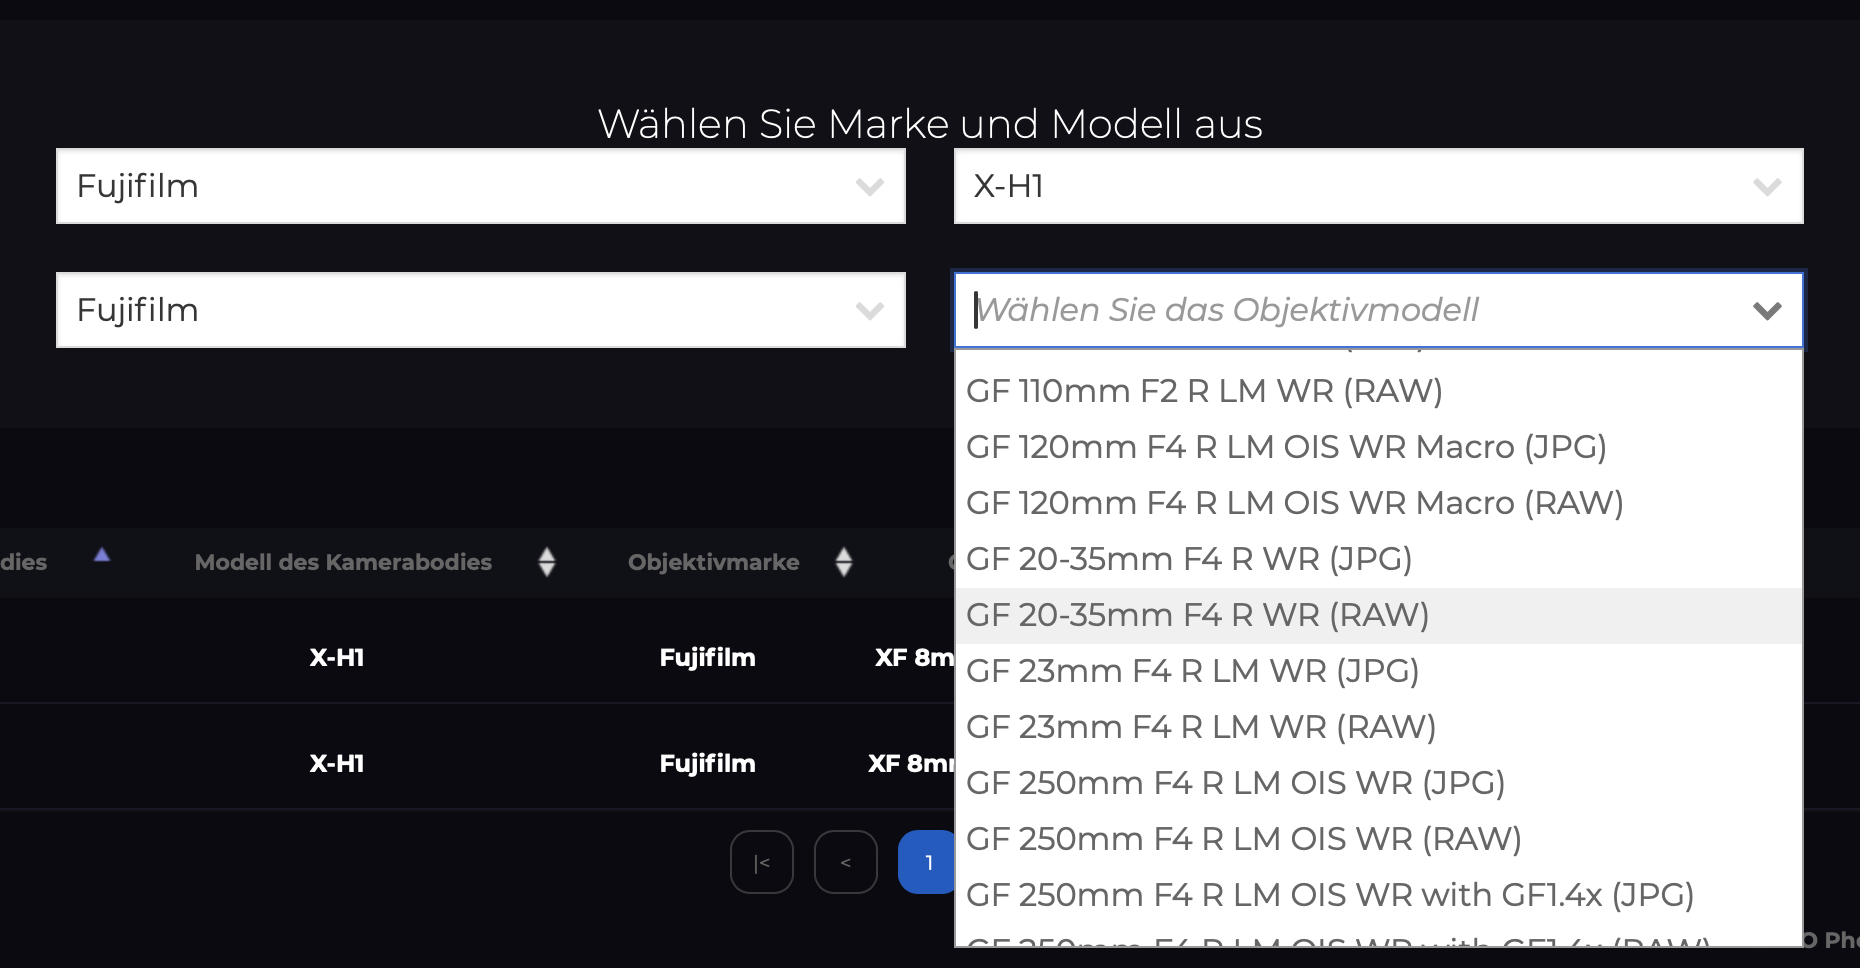Image resolution: width=1860 pixels, height=968 pixels.
Task: Select GF 120mm F4 R LM OIS WR Macro (RAW)
Action: (1379, 503)
